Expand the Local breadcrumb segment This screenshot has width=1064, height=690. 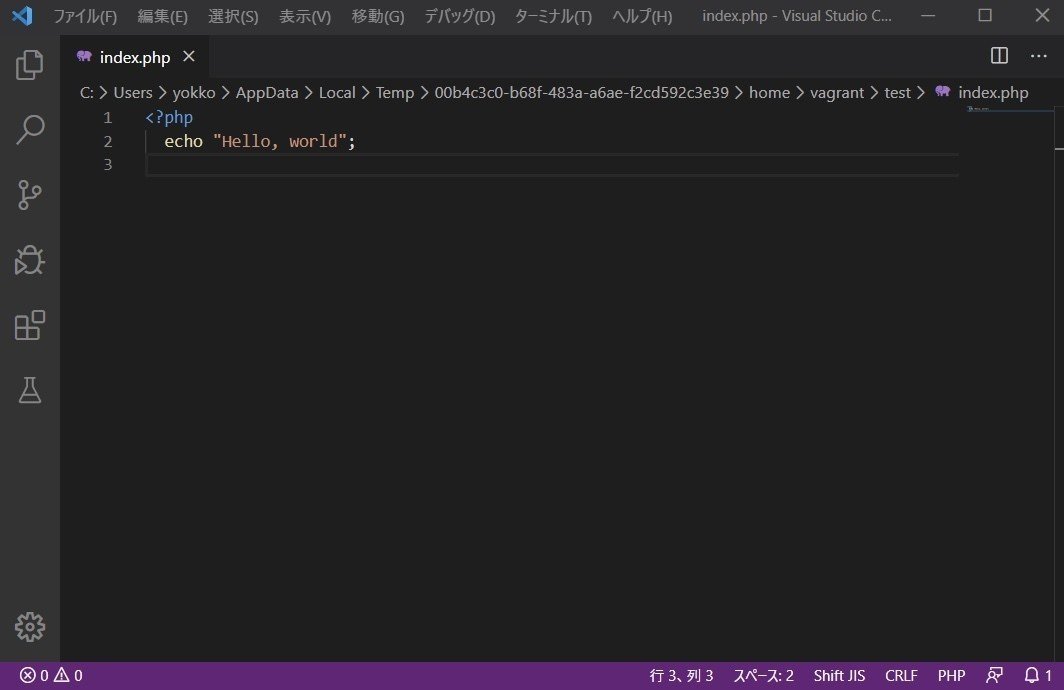click(337, 93)
